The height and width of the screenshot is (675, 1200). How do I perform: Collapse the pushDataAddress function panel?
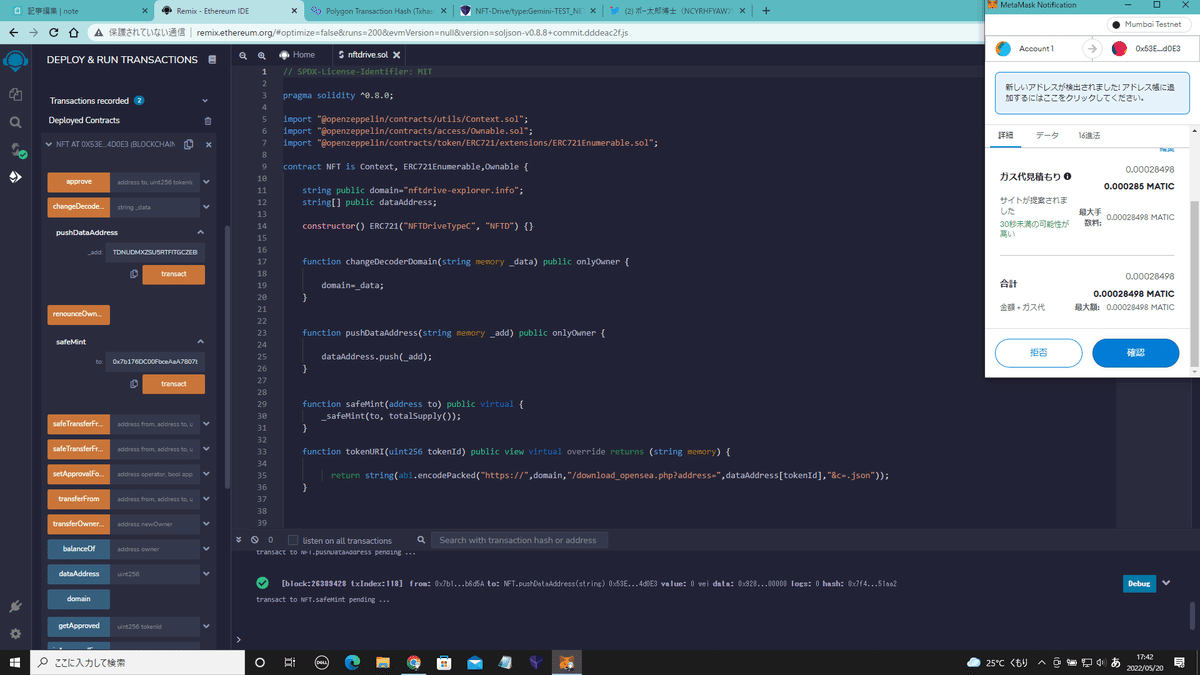201,232
